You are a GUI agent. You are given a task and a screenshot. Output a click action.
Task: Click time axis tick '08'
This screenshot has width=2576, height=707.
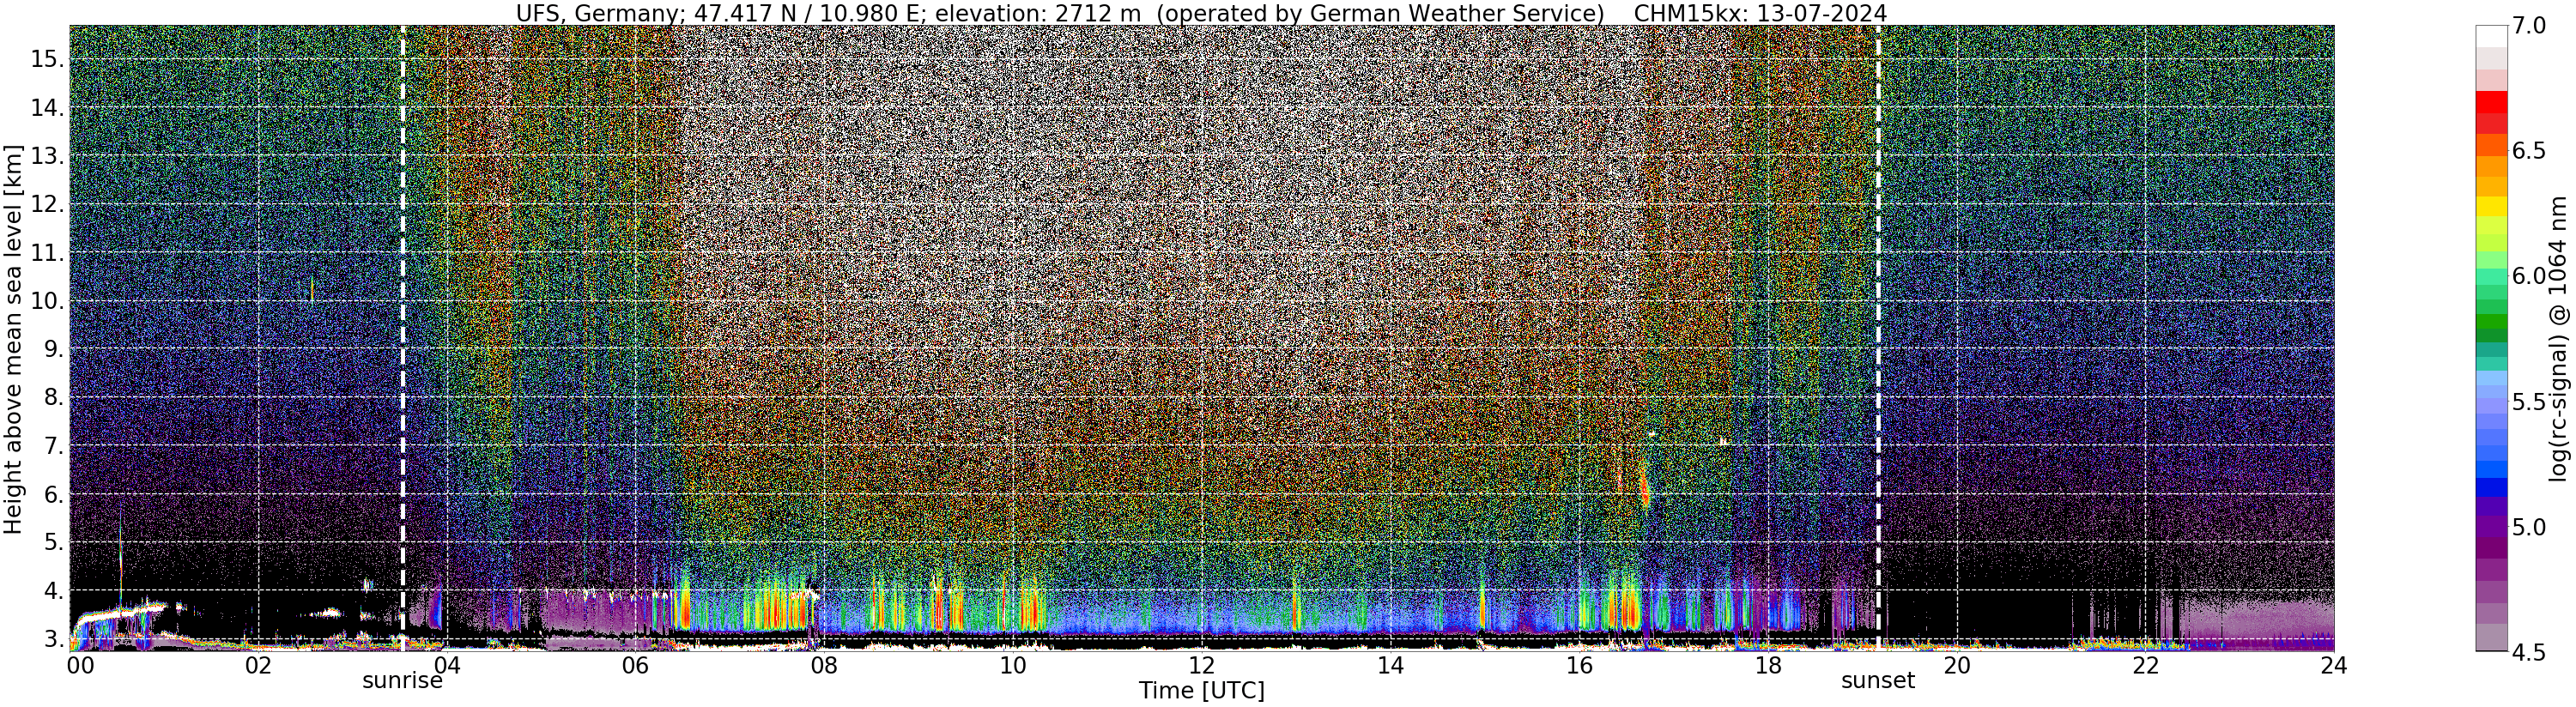click(x=824, y=665)
